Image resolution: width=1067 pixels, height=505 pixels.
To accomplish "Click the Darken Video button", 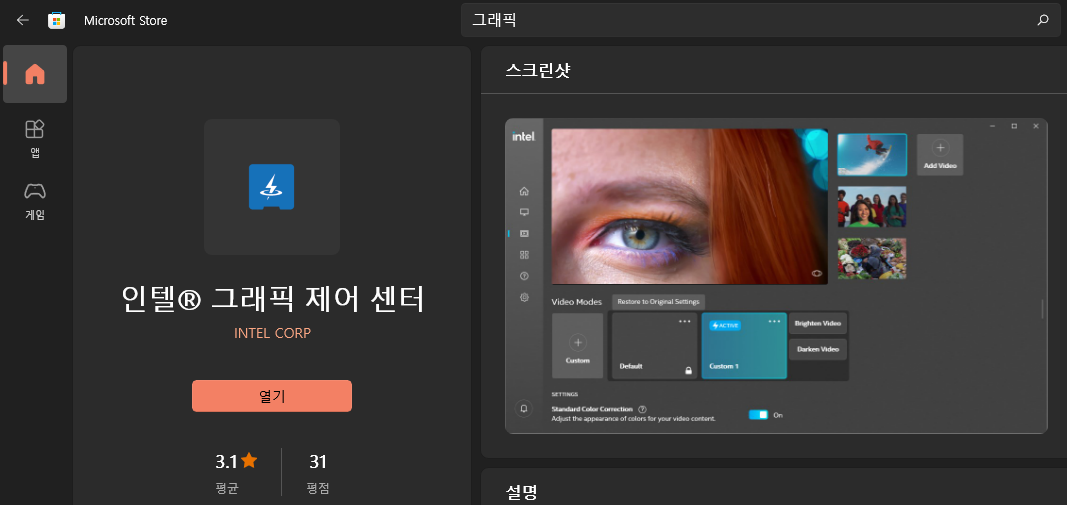I will click(818, 349).
